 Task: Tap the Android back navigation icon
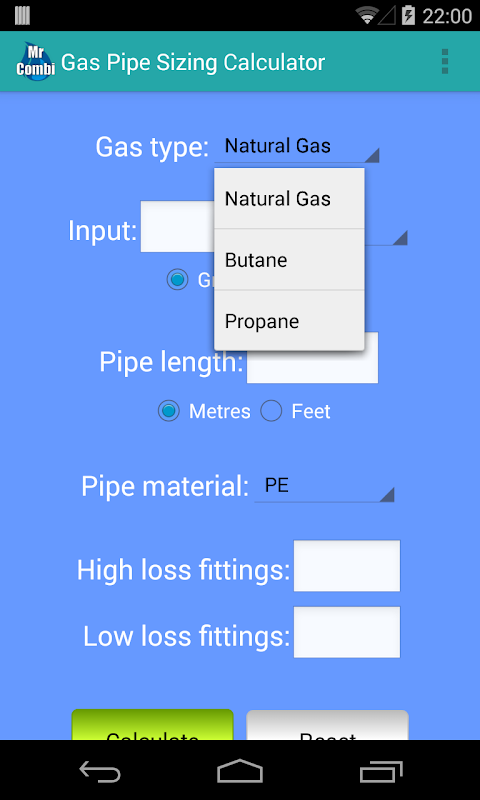coord(100,771)
